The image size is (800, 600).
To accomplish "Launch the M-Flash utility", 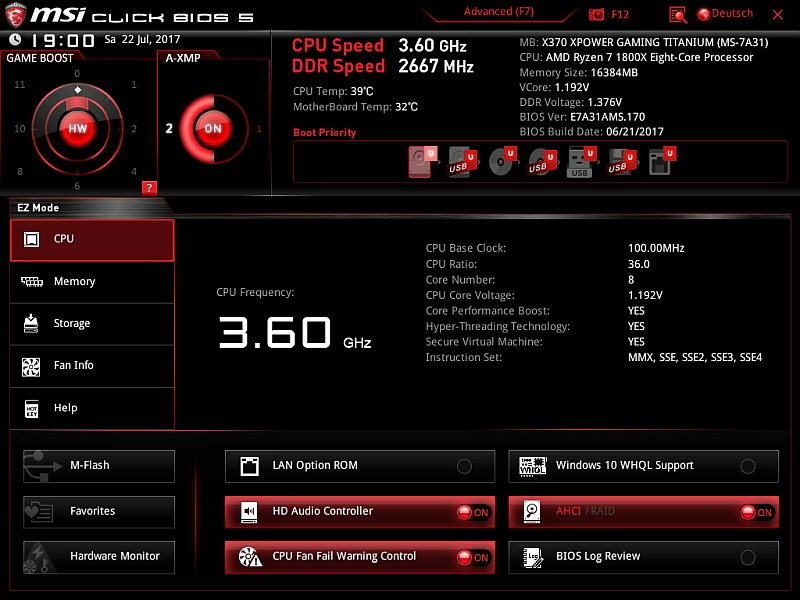I will pyautogui.click(x=99, y=466).
